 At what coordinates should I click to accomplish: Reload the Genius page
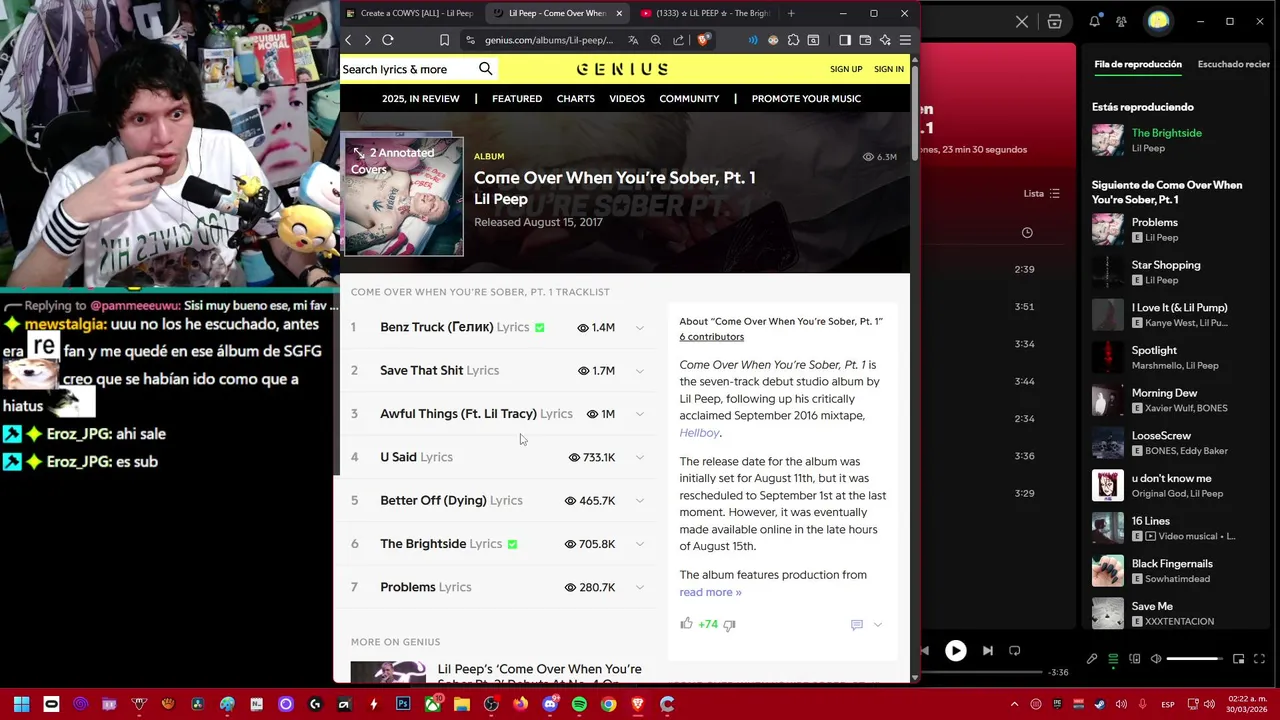pos(388,40)
